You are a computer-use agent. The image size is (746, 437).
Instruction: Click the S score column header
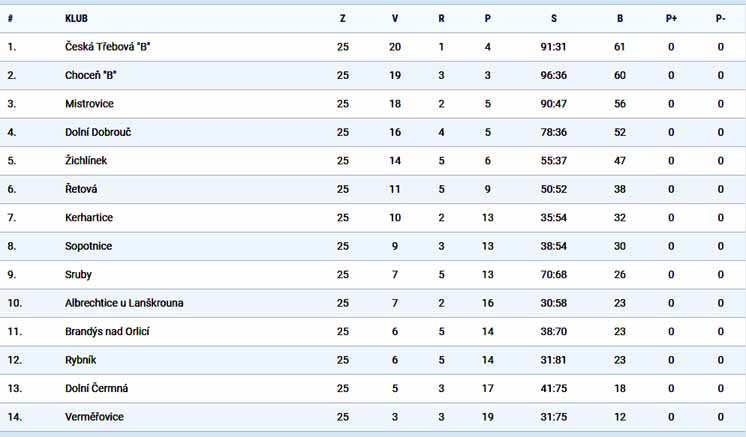pos(554,19)
